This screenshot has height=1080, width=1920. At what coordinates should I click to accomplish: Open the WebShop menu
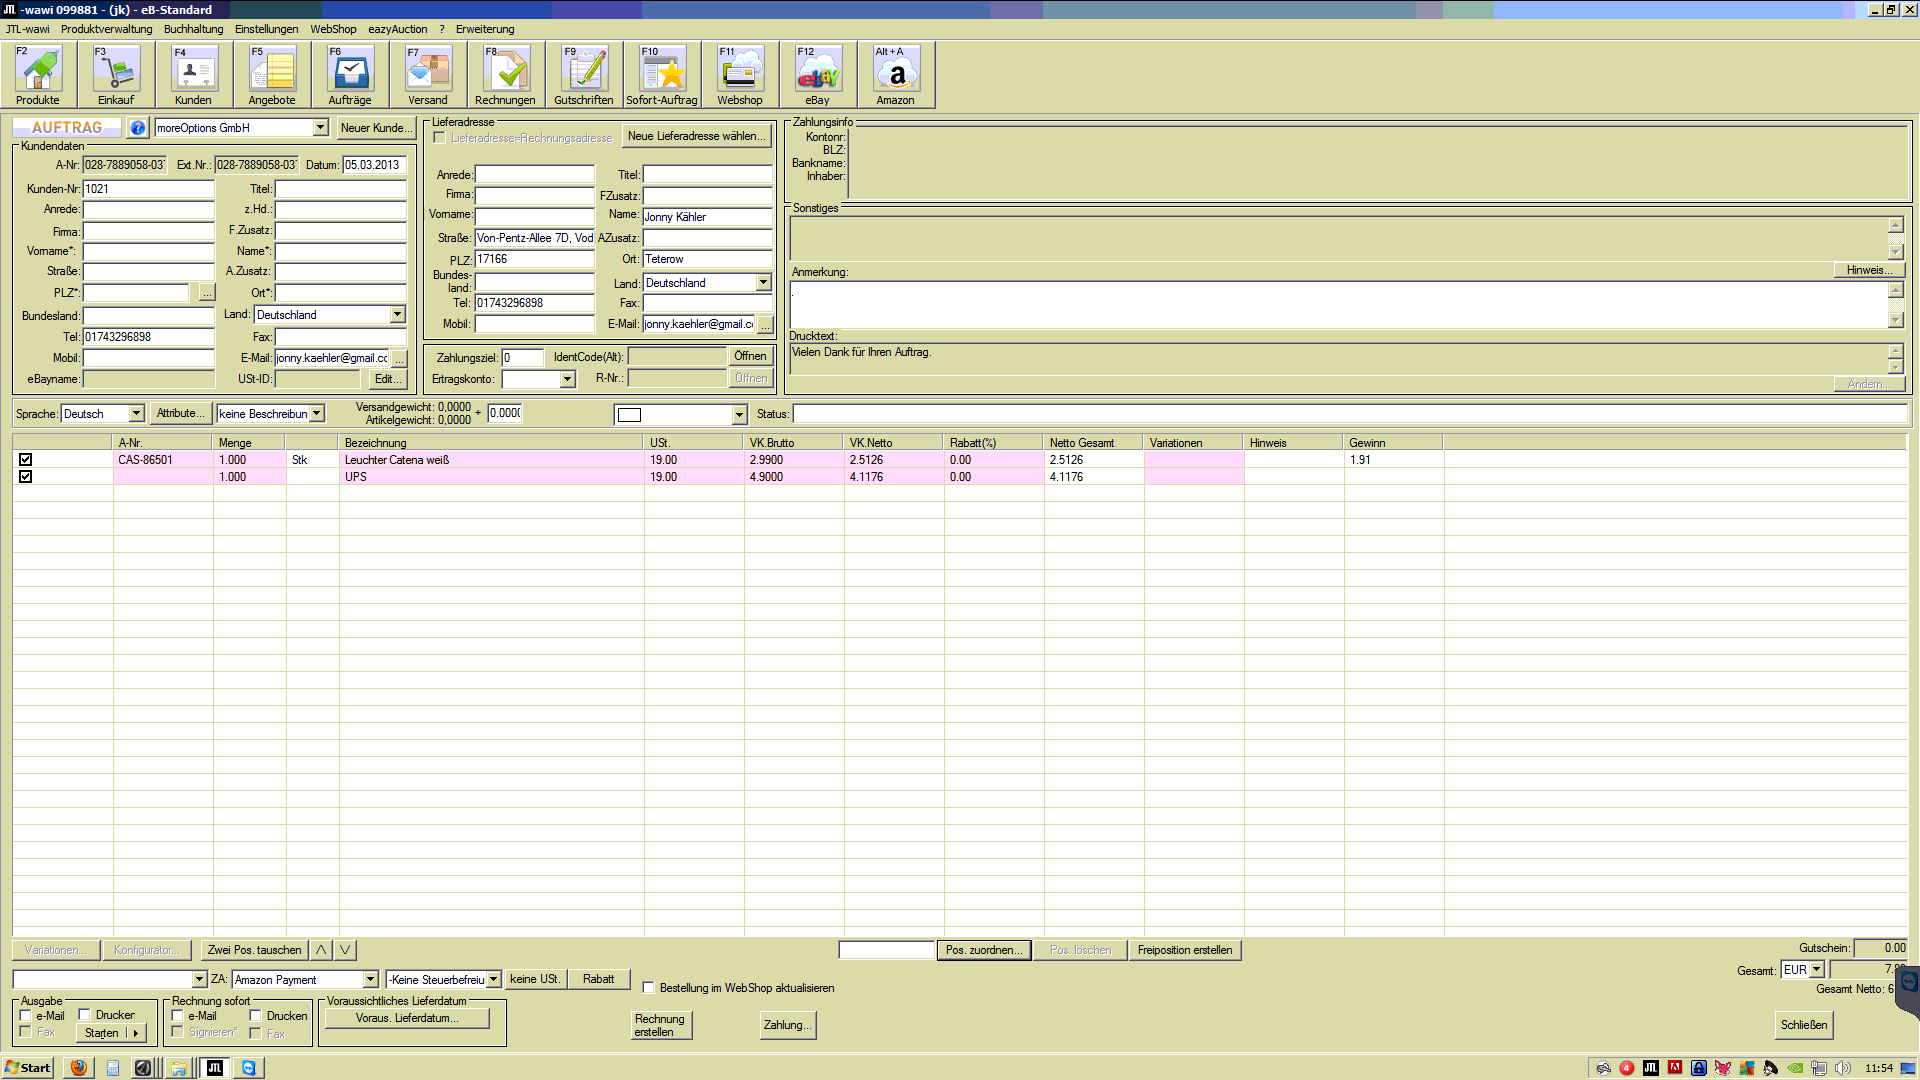point(333,29)
